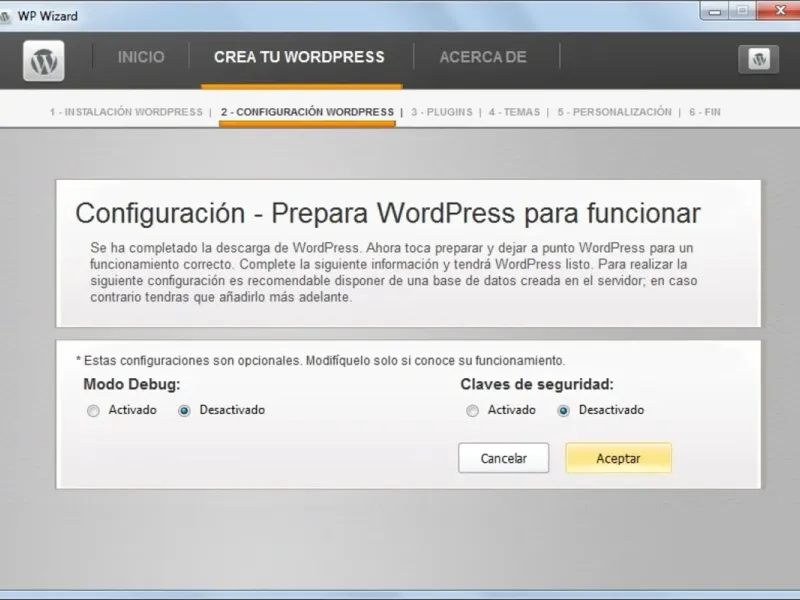The image size is (800, 600).
Task: Select Desactivado for Claves de seguridad
Action: coord(563,411)
